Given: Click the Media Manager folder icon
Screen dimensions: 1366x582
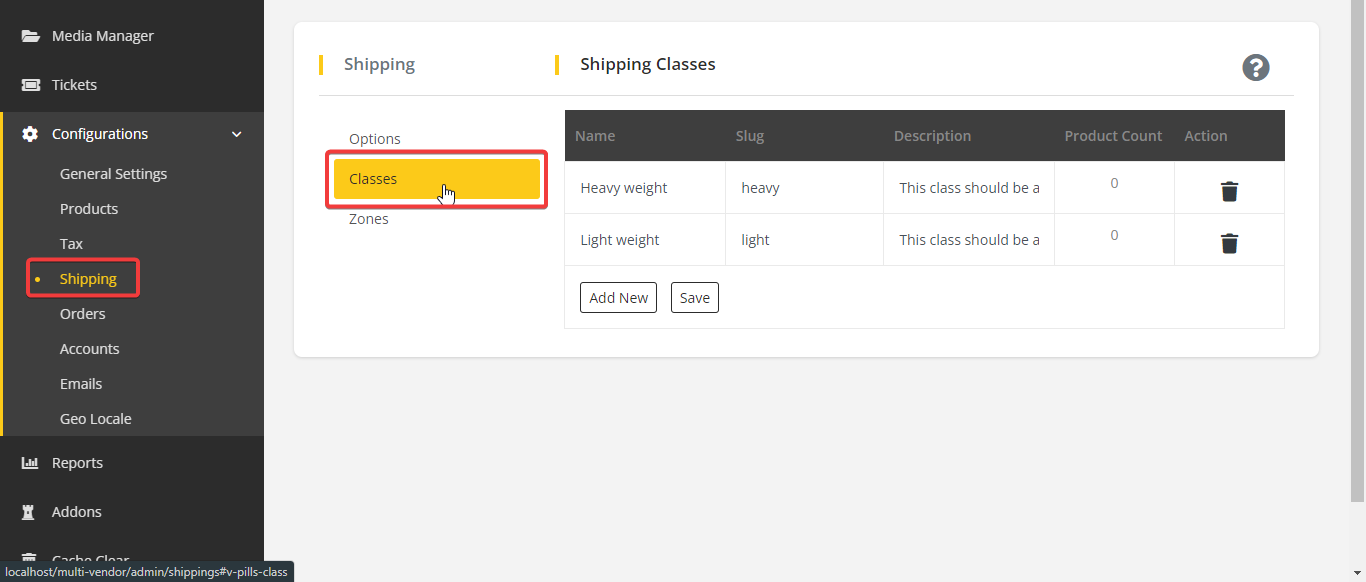Looking at the screenshot, I should point(31,36).
